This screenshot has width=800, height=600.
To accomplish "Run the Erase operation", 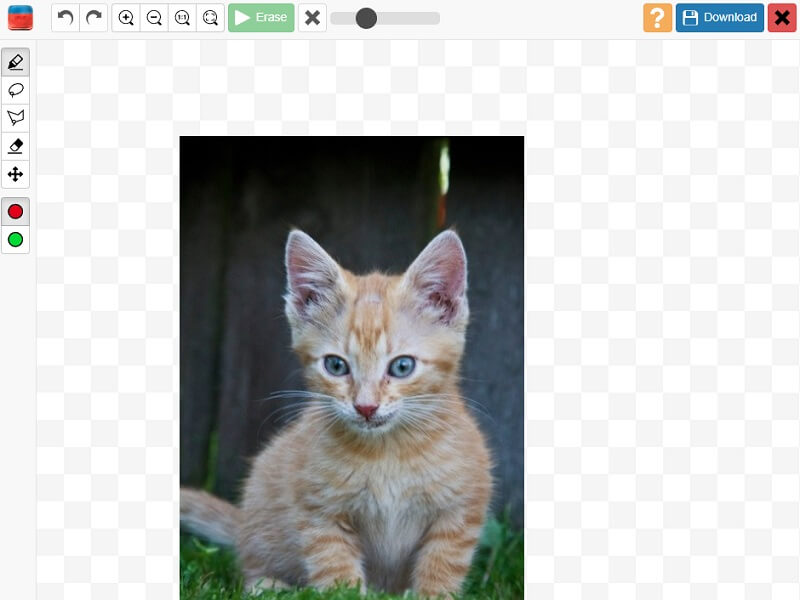I will (261, 17).
